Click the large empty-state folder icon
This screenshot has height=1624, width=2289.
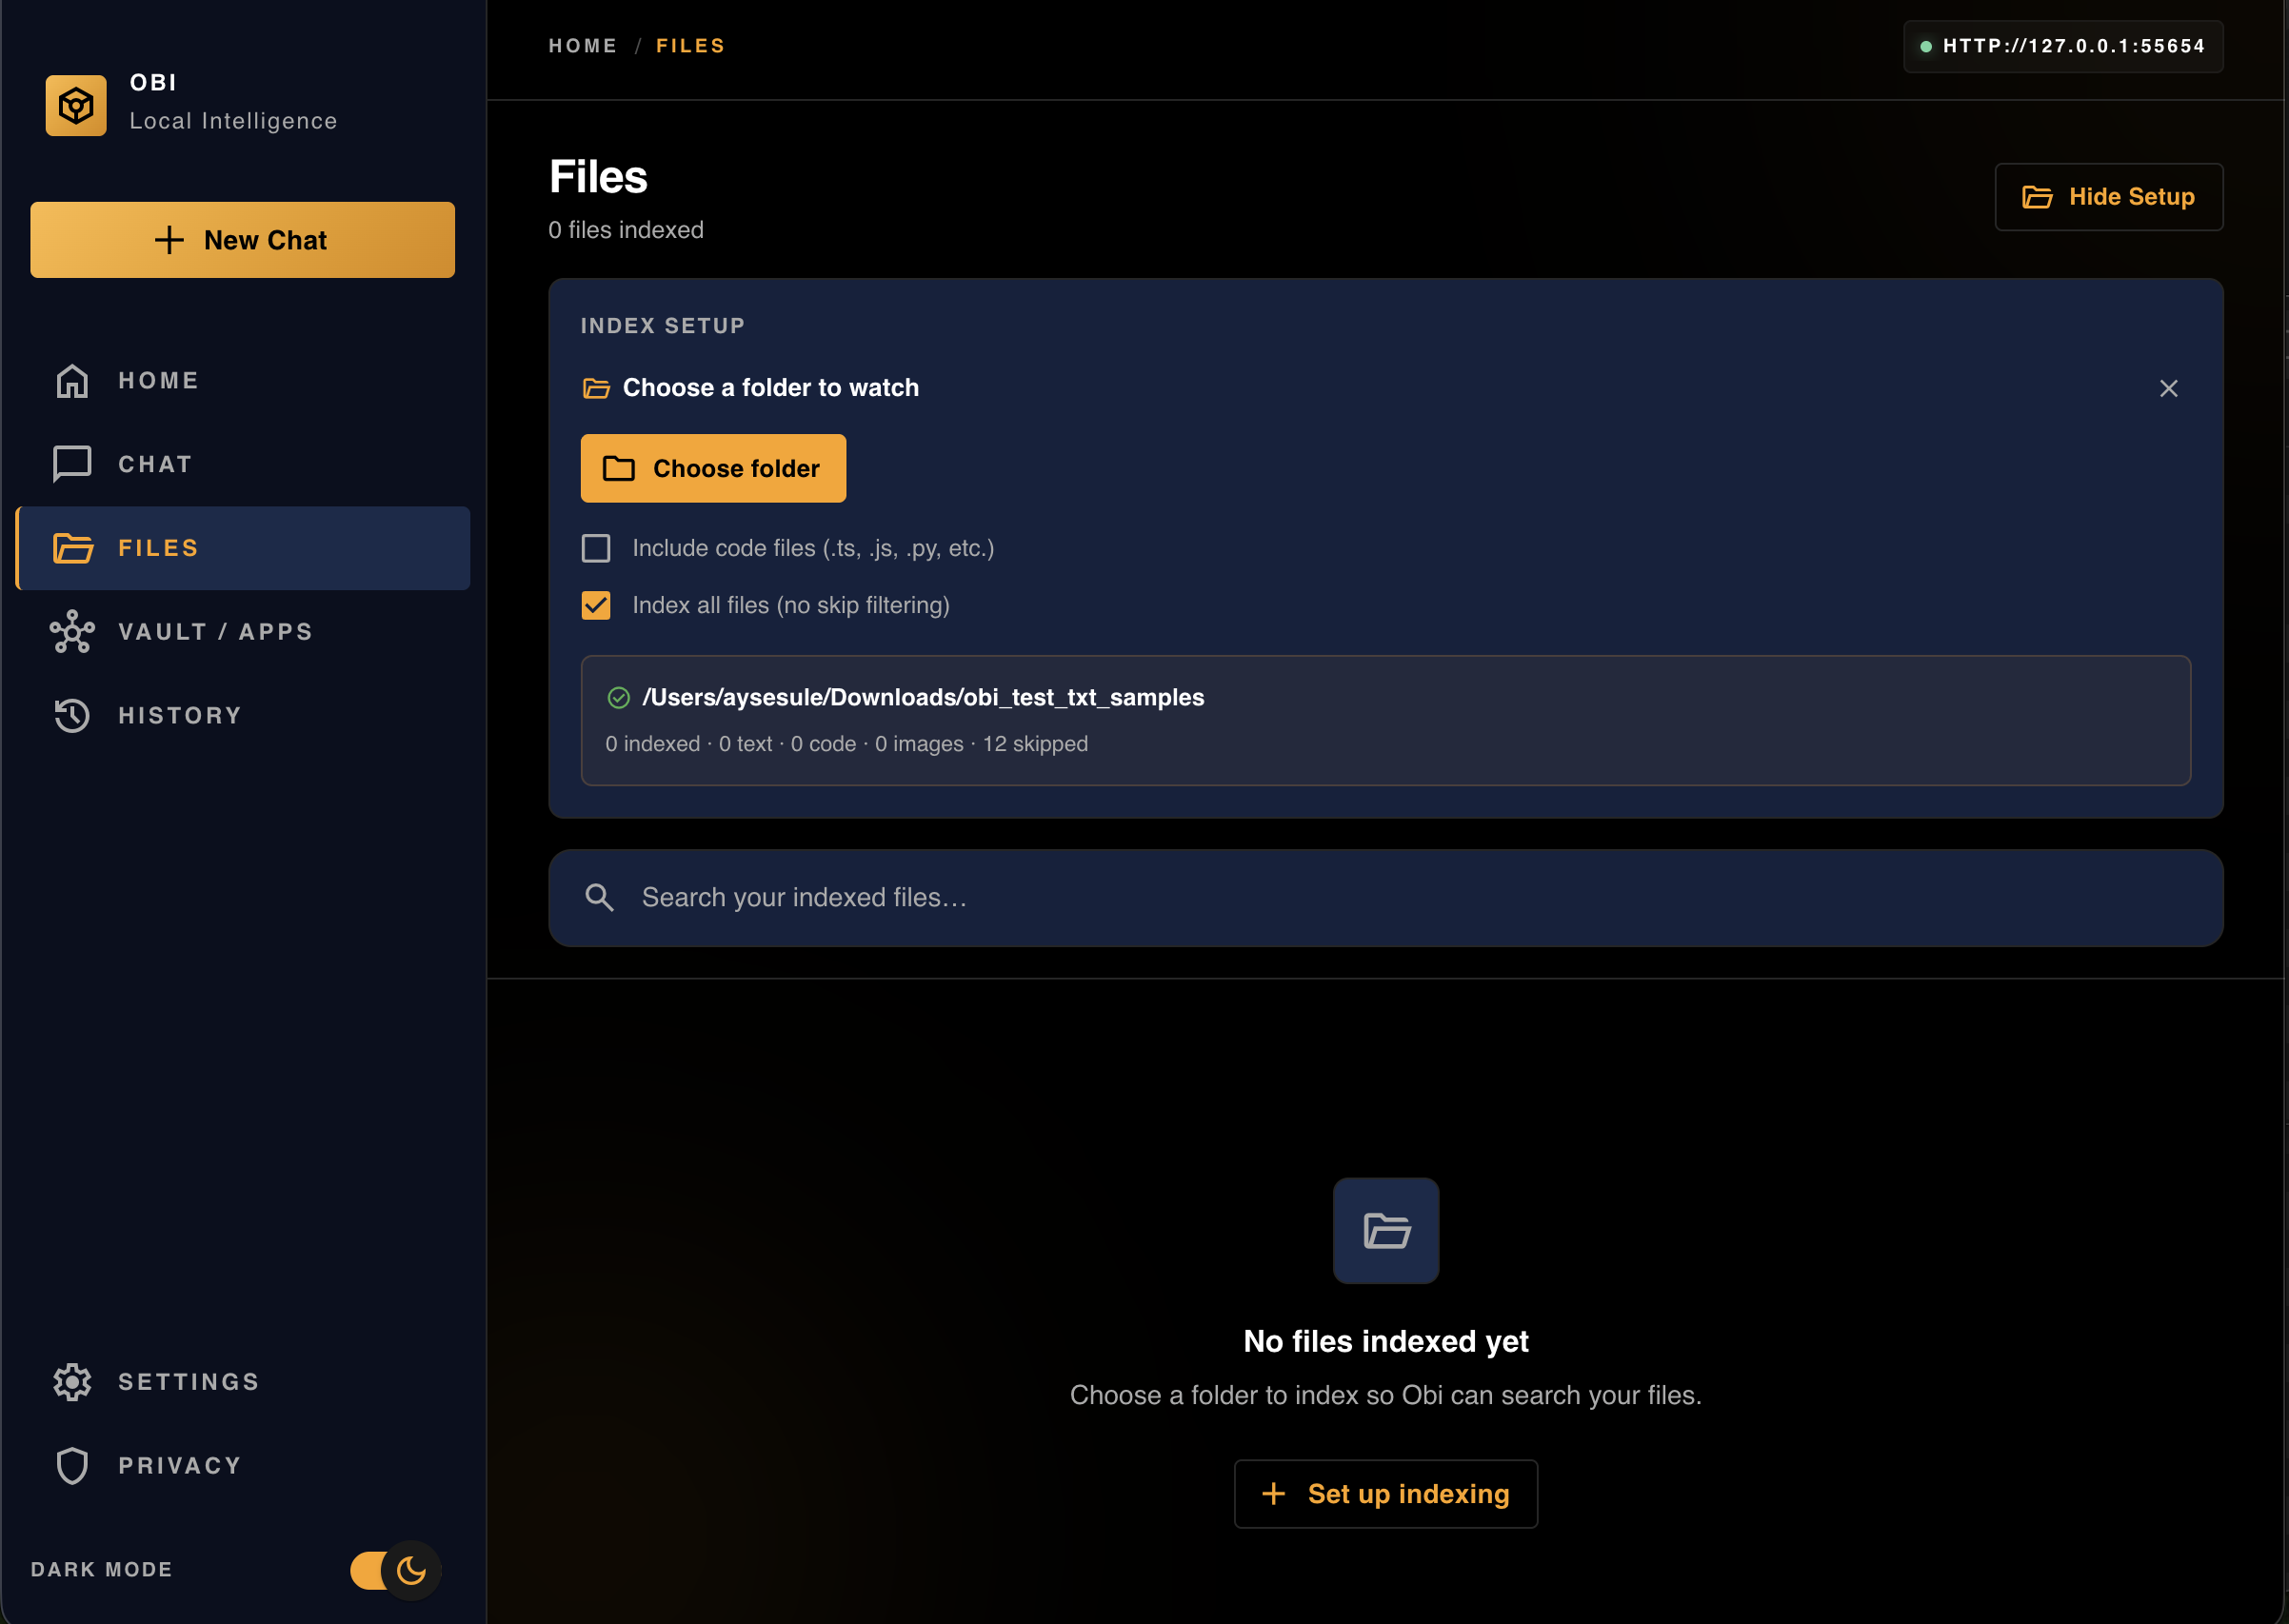coord(1386,1231)
